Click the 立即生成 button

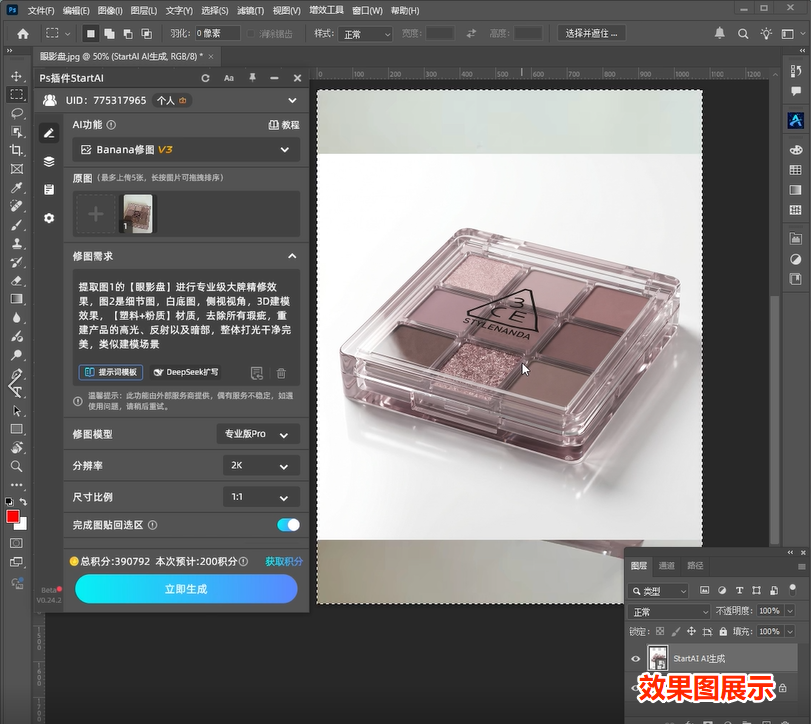click(x=186, y=589)
